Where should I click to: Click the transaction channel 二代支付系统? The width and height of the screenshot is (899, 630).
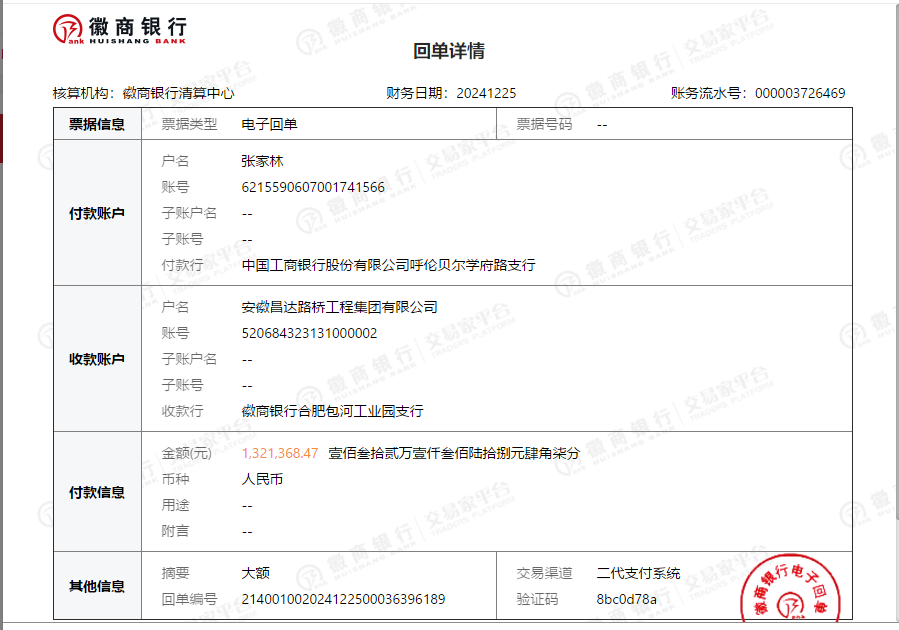(x=638, y=573)
